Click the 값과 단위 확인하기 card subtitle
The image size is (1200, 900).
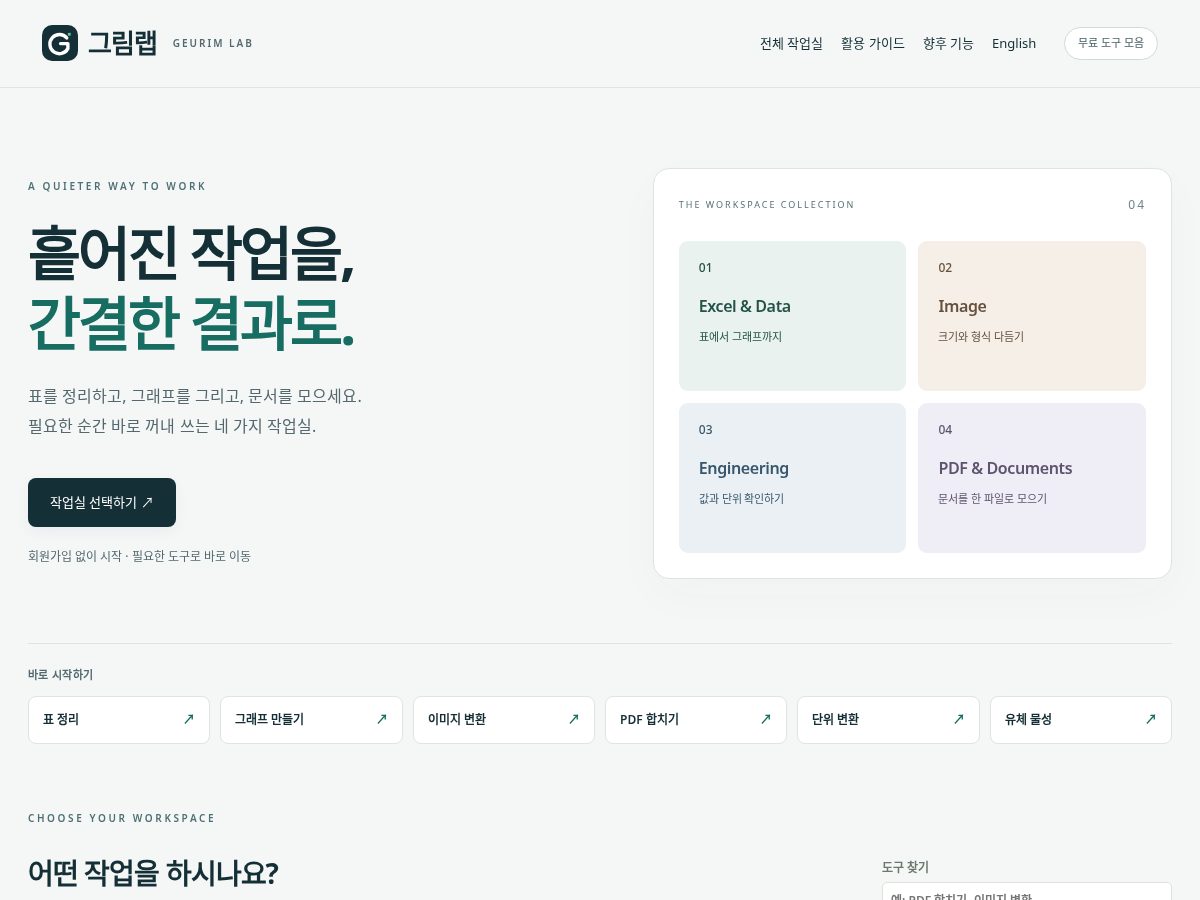pyautogui.click(x=741, y=499)
